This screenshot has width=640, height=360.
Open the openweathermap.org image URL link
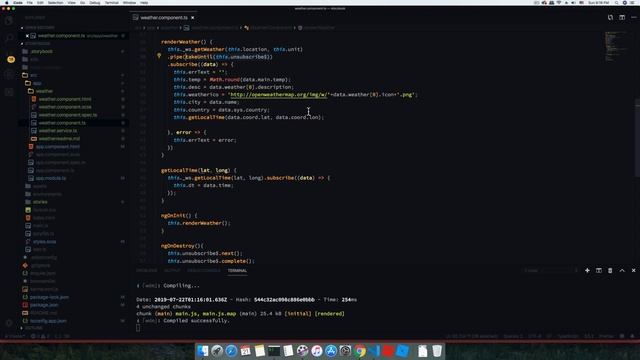pos(278,95)
